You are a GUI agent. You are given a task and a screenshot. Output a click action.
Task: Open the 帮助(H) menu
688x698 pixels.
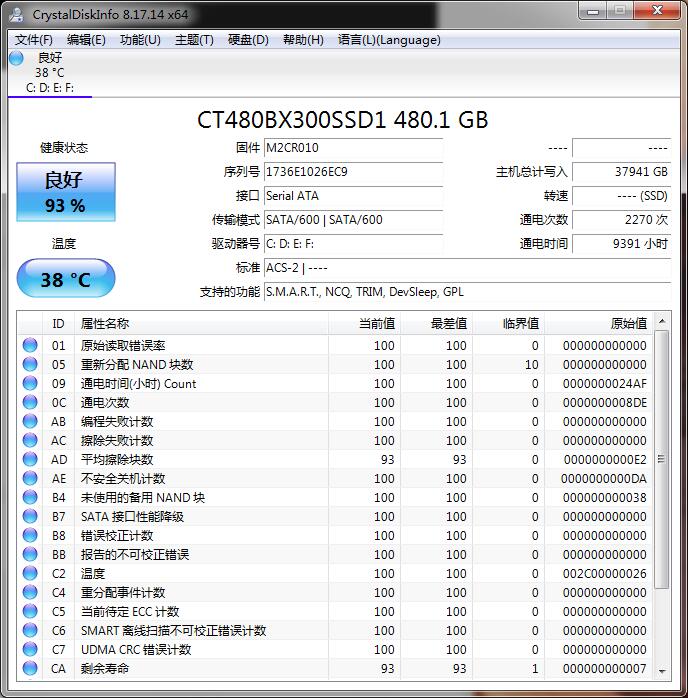click(x=304, y=40)
